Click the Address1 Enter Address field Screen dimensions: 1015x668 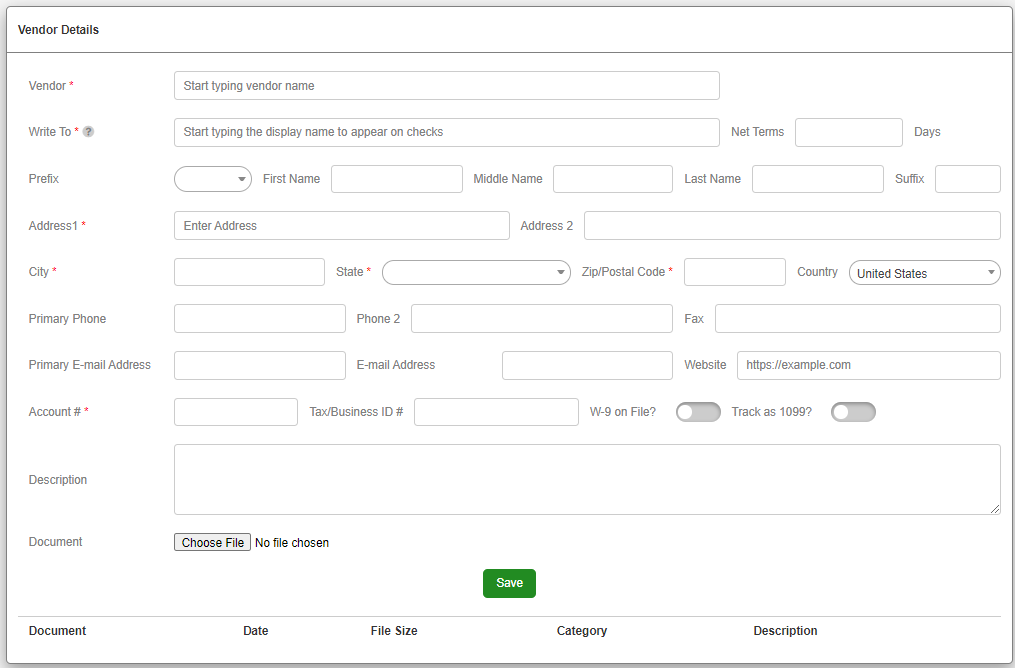pyautogui.click(x=342, y=225)
